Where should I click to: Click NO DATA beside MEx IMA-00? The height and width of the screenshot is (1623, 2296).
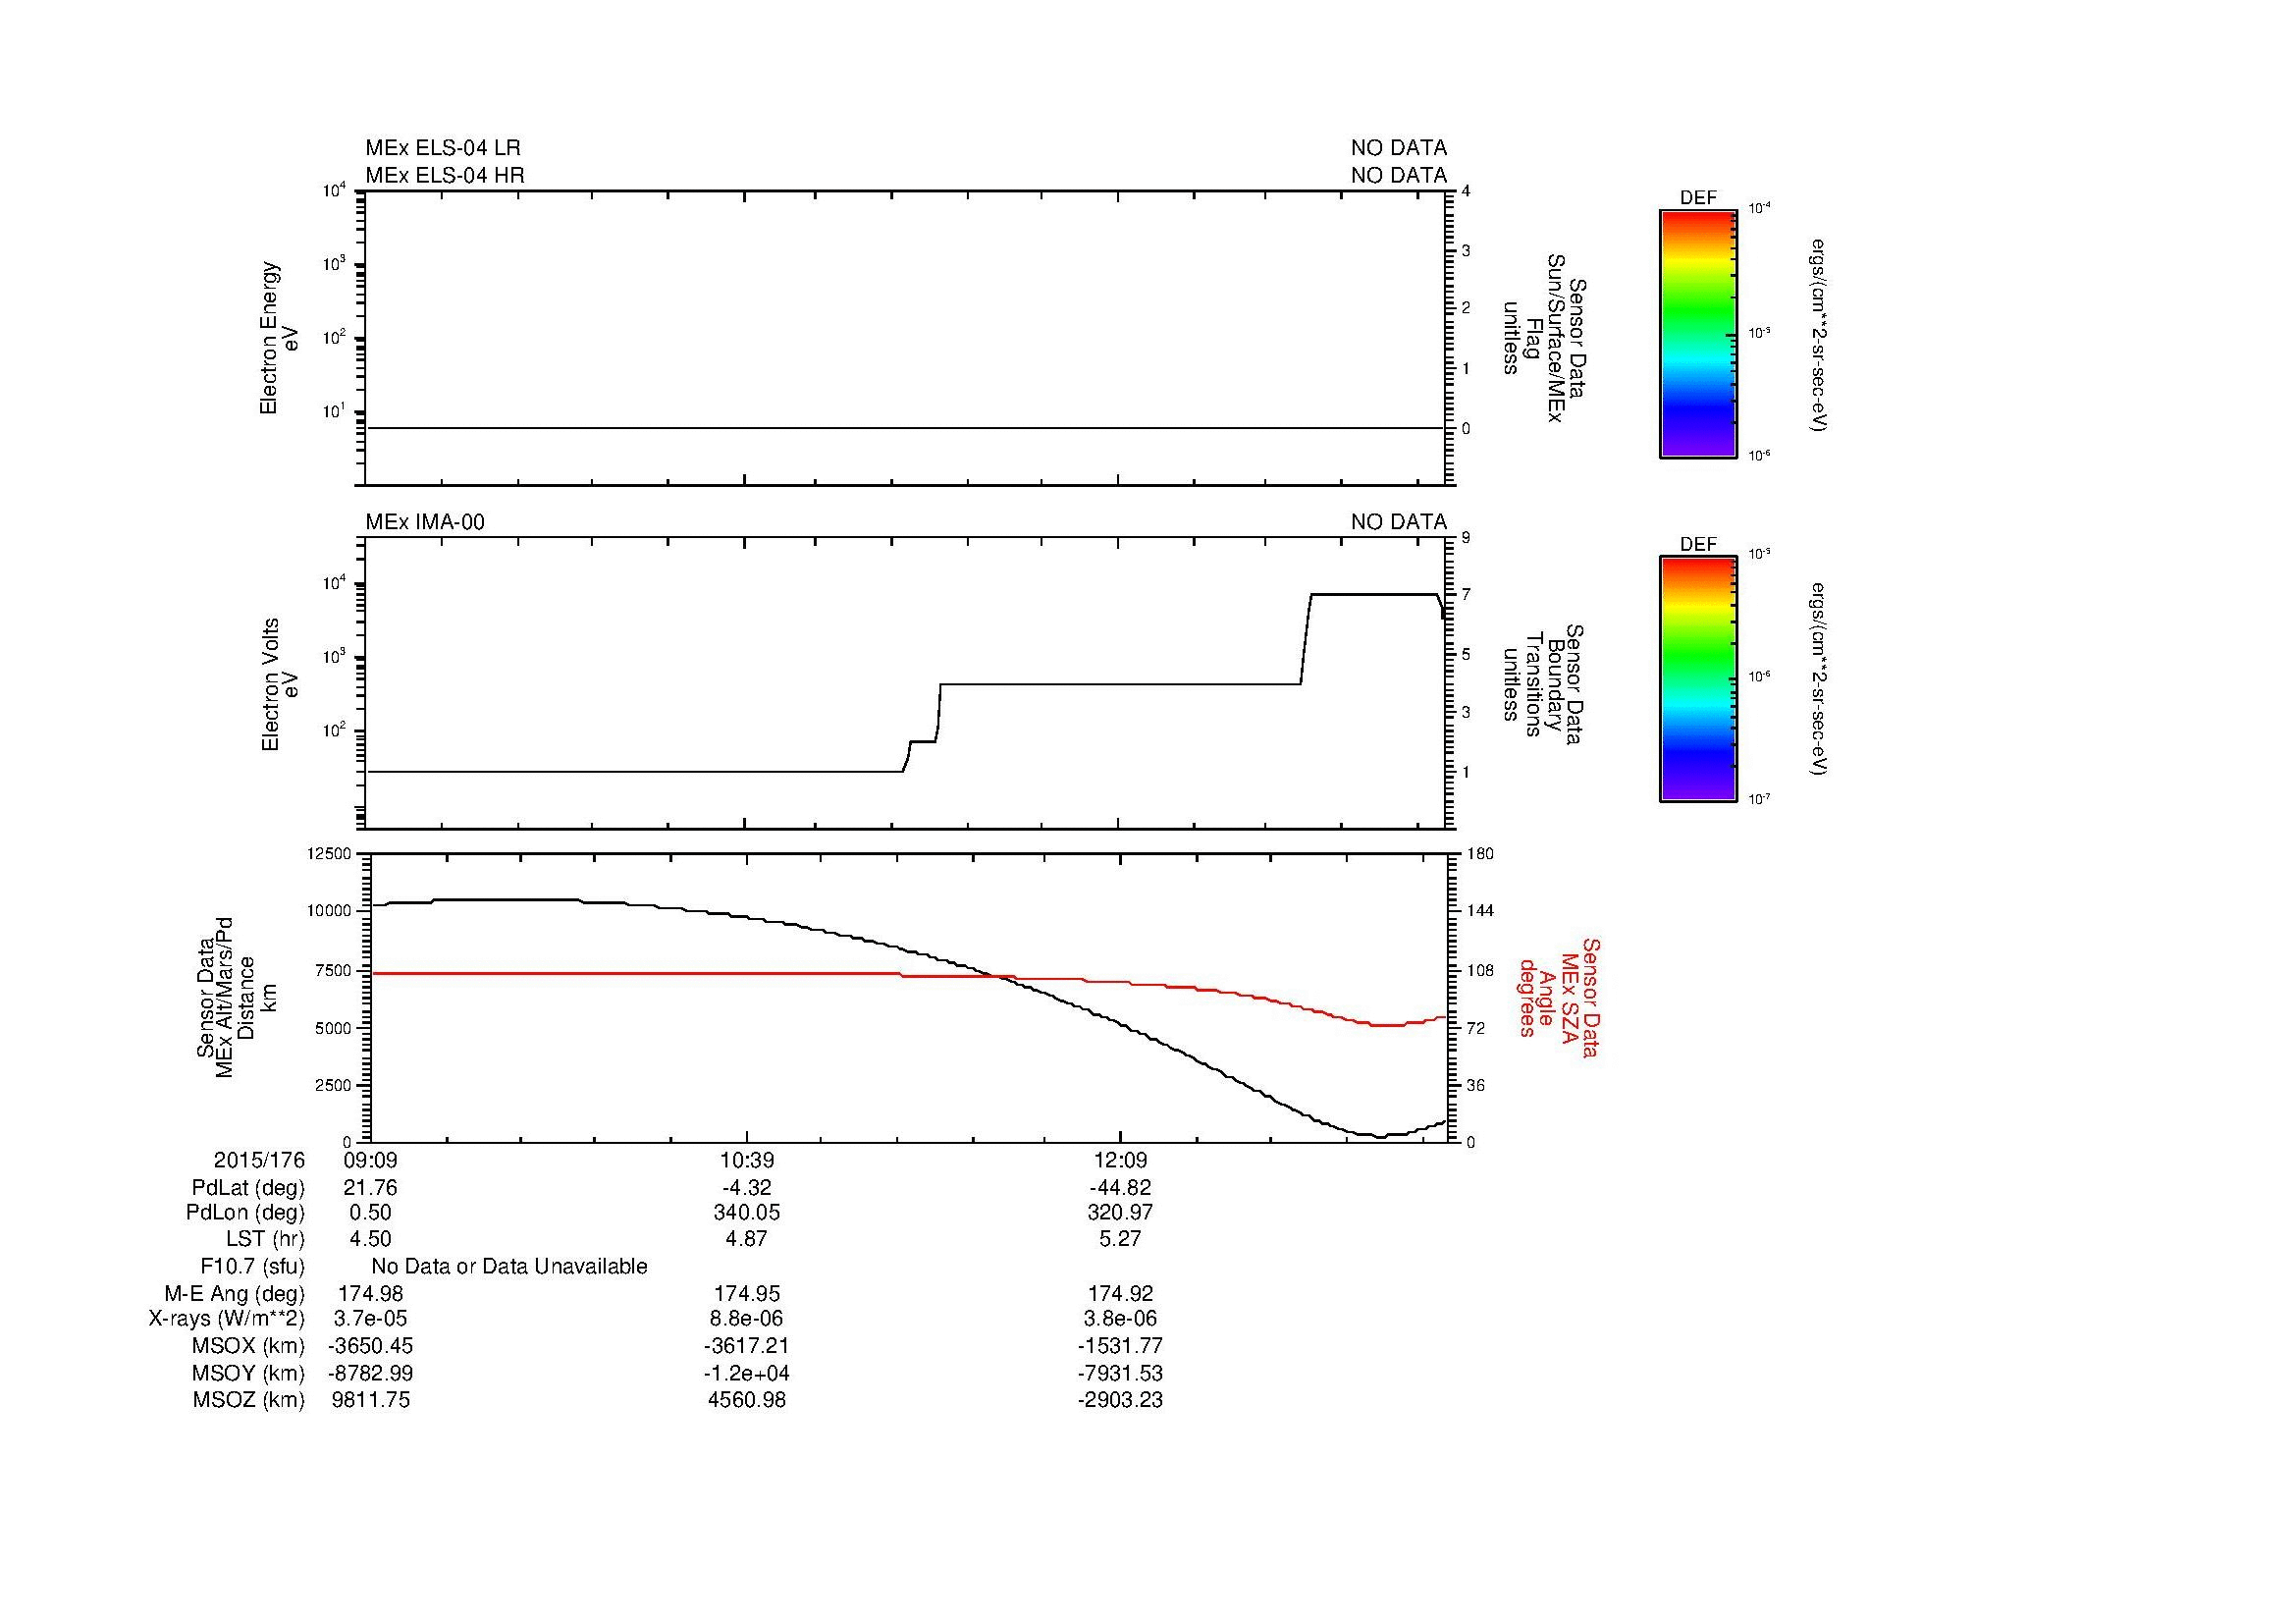point(1398,522)
